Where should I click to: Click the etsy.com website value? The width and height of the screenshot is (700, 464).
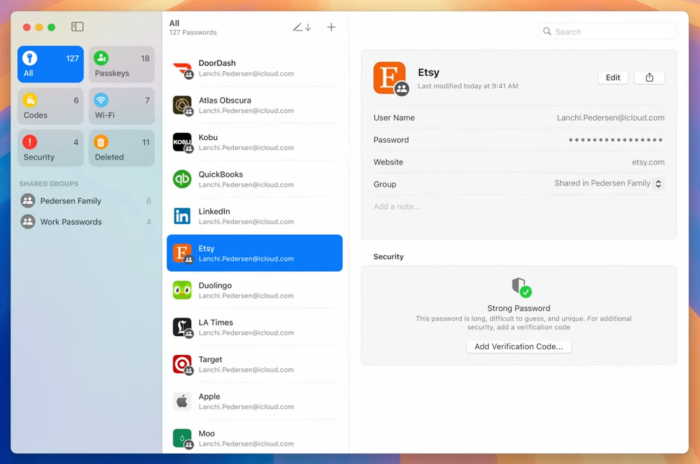648,162
